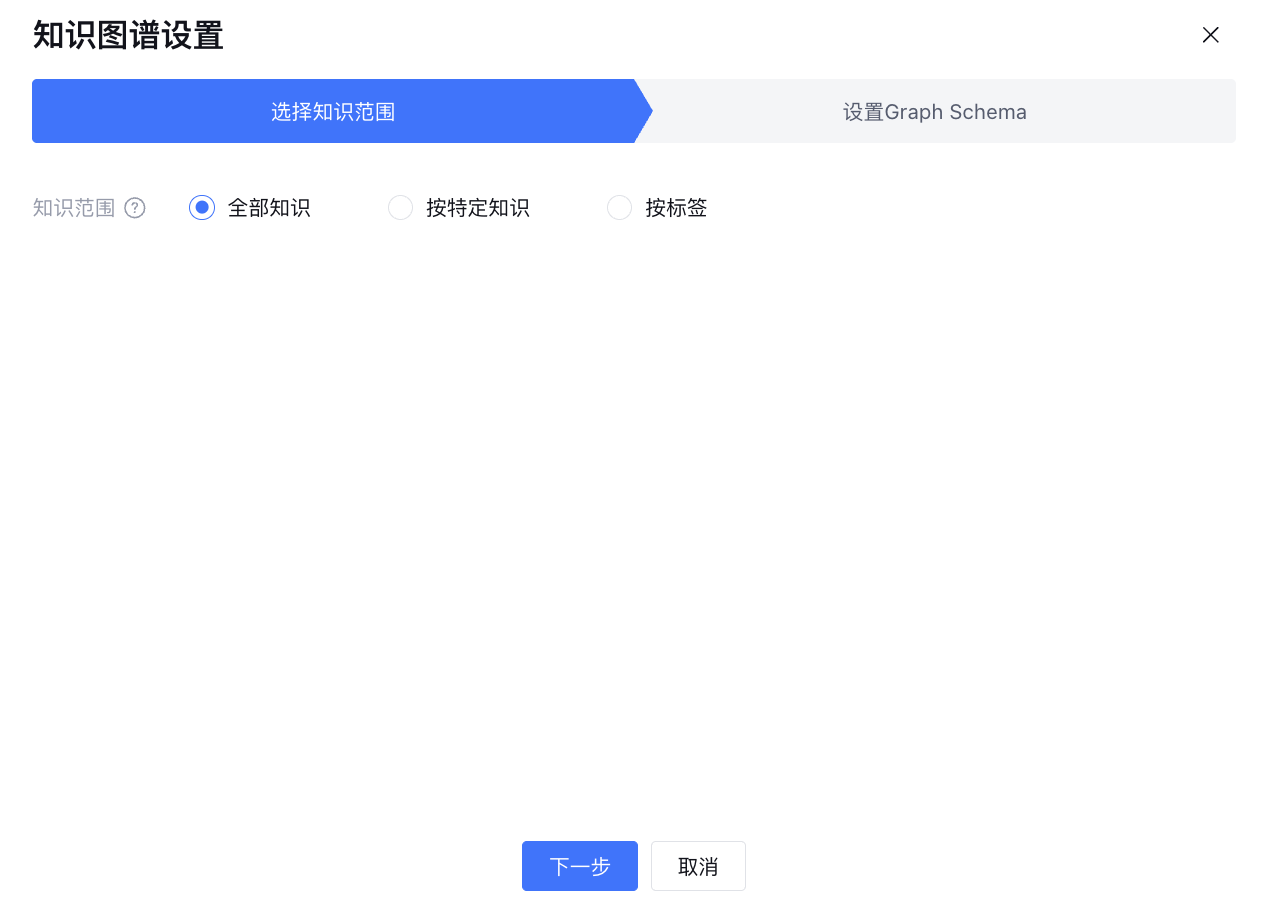
Task: Click the 知识范围 field label
Action: tap(74, 208)
